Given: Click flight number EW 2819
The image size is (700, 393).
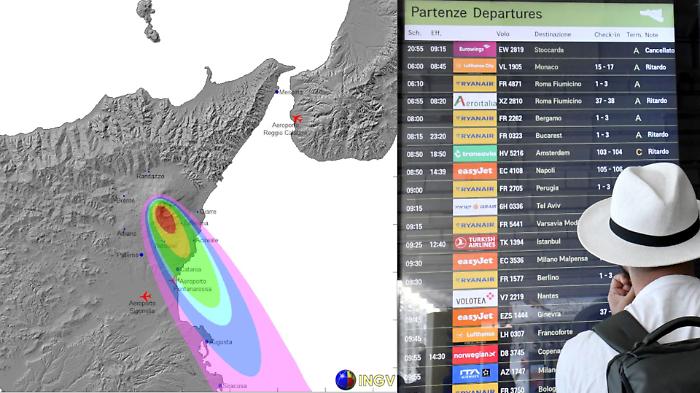Looking at the screenshot, I should 511,50.
